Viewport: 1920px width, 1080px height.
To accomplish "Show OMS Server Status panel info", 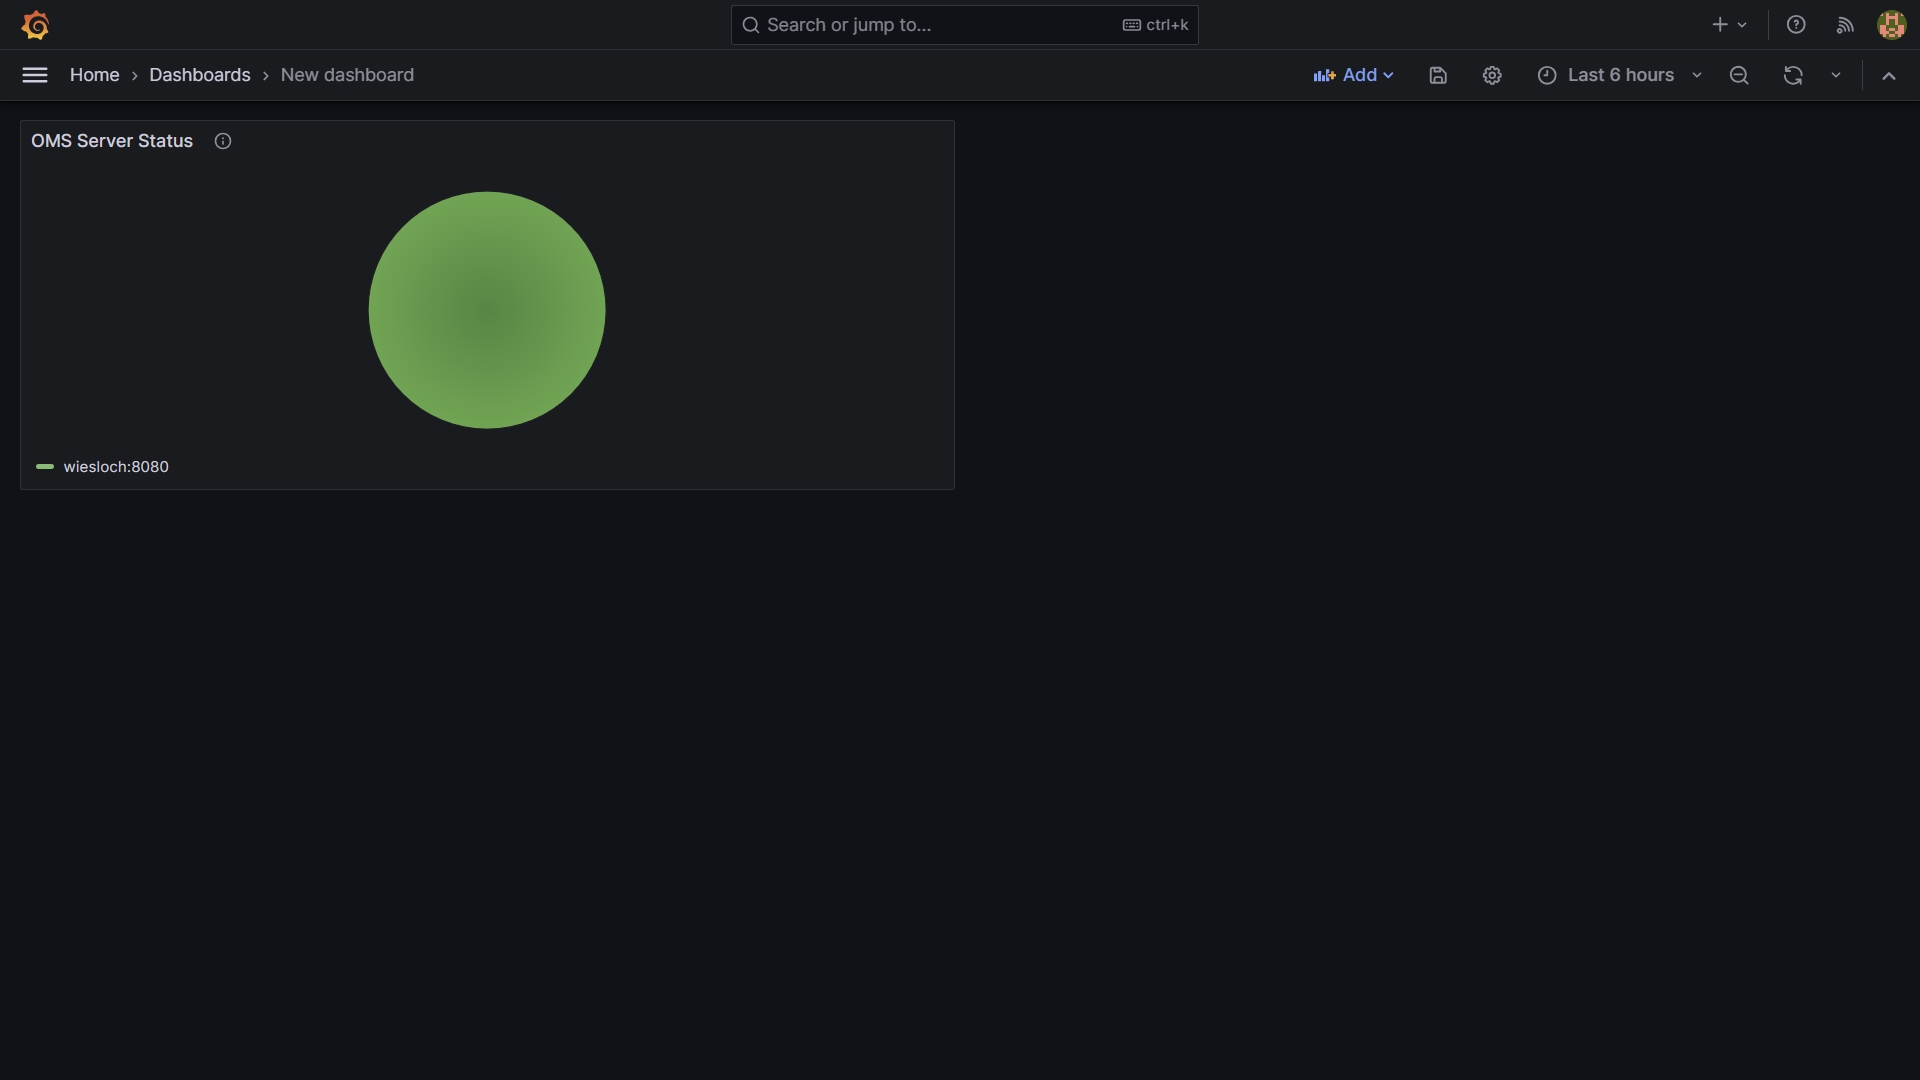I will click(223, 141).
